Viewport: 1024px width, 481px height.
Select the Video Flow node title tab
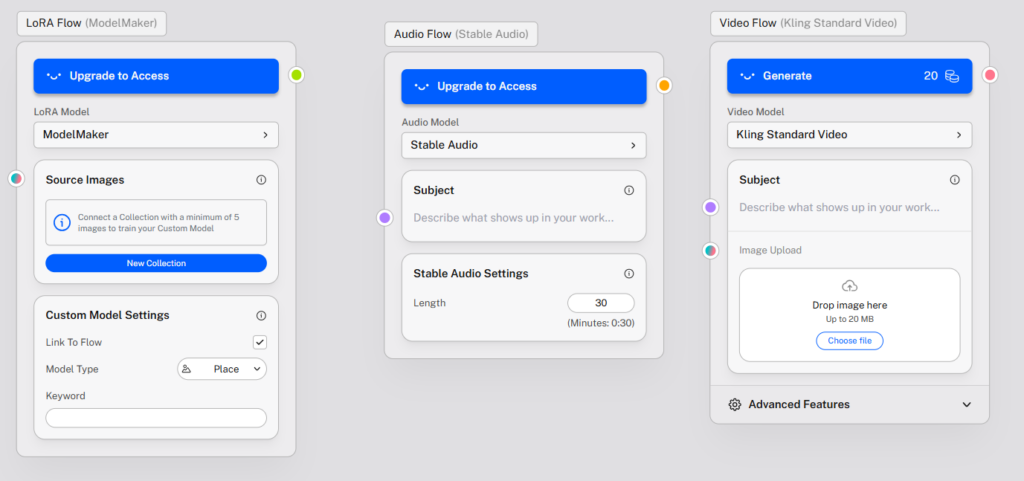pyautogui.click(x=808, y=23)
